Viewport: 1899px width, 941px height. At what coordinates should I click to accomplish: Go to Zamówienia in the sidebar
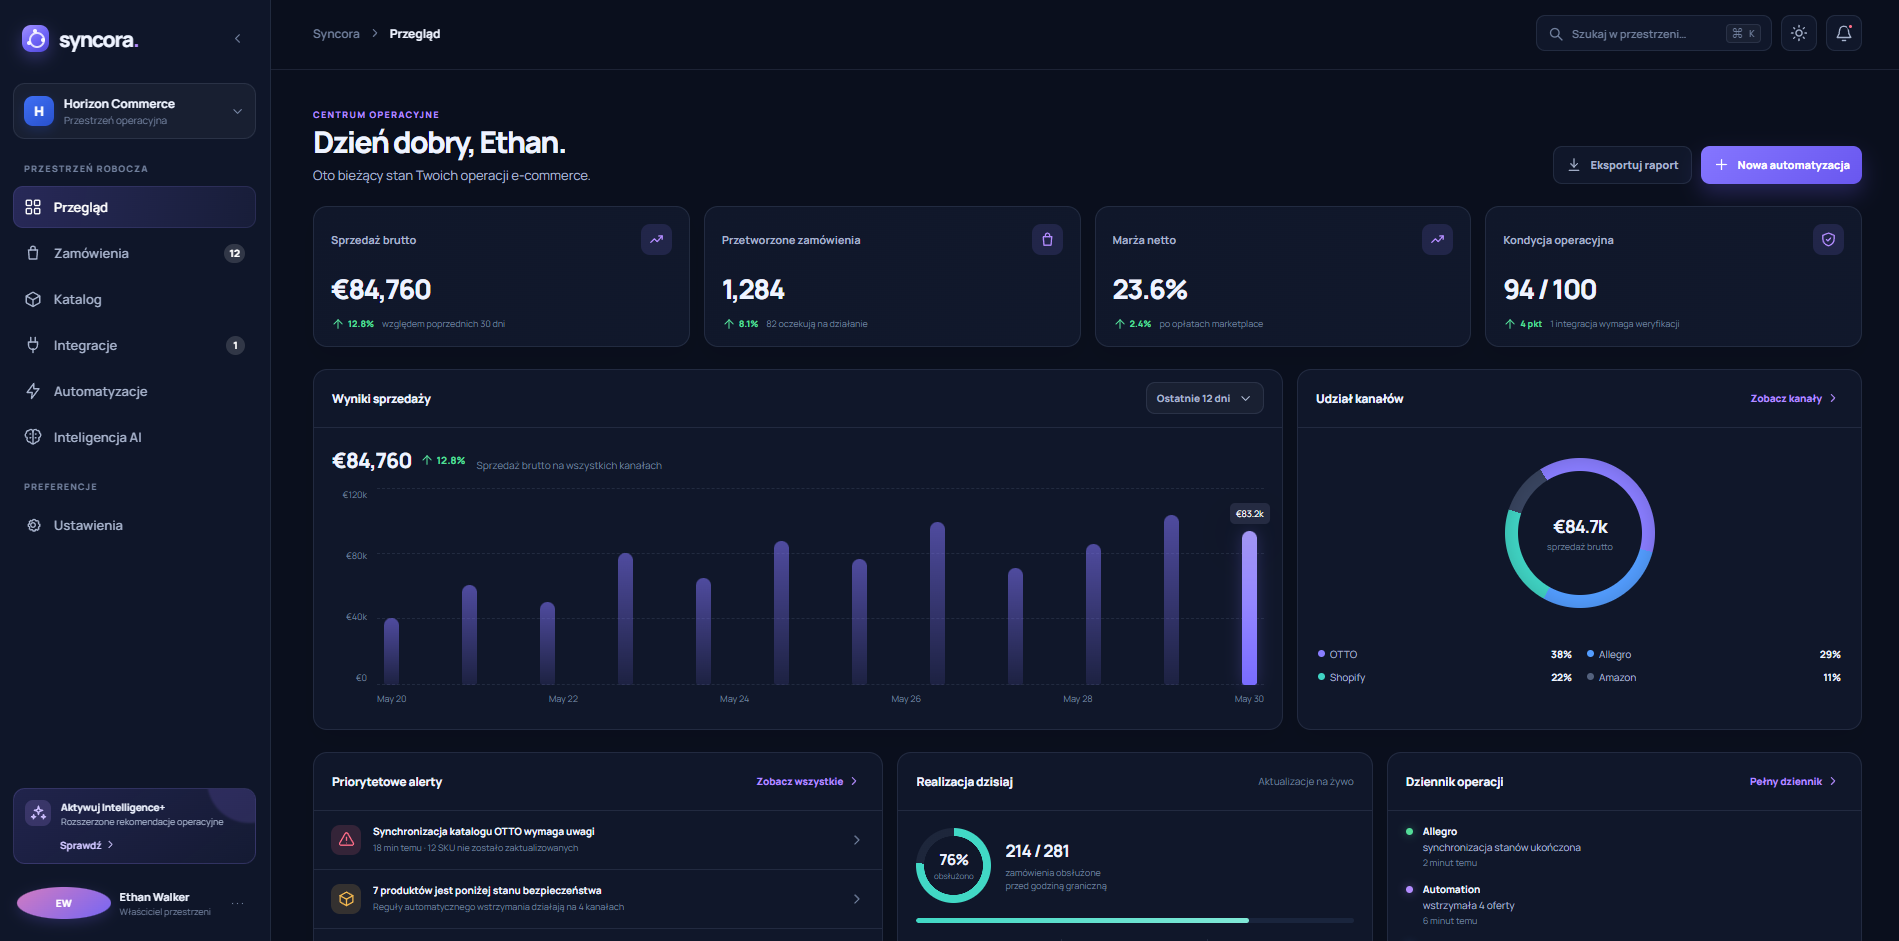pyautogui.click(x=134, y=253)
